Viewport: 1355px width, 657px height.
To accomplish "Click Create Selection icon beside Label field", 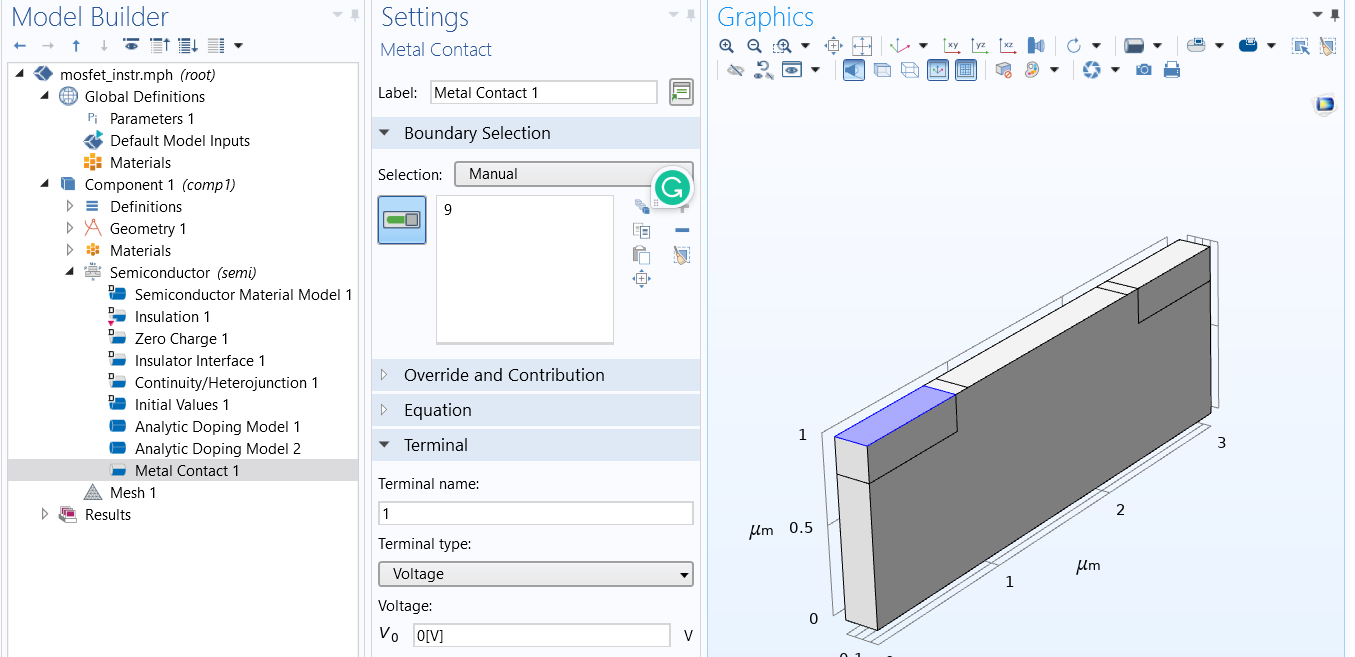I will coord(681,92).
